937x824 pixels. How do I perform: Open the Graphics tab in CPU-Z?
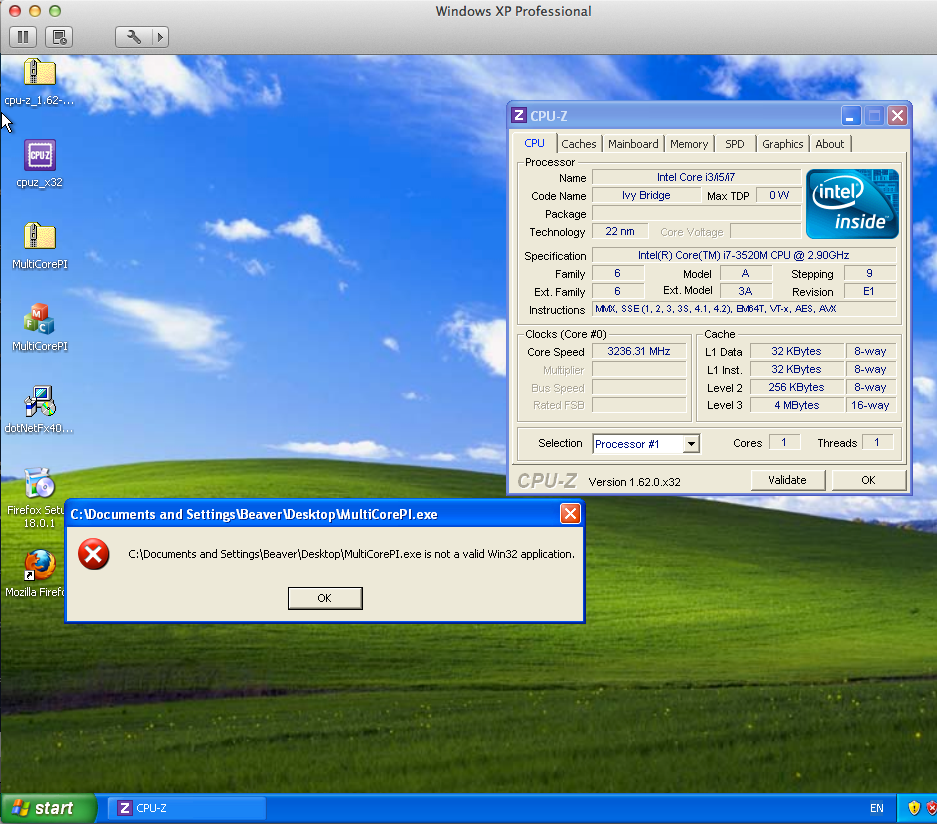coord(782,144)
